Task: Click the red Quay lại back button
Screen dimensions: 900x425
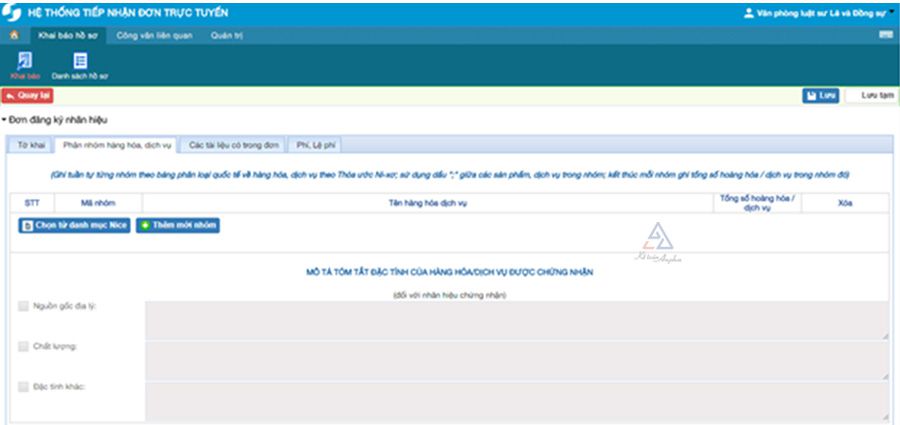Action: [28, 96]
